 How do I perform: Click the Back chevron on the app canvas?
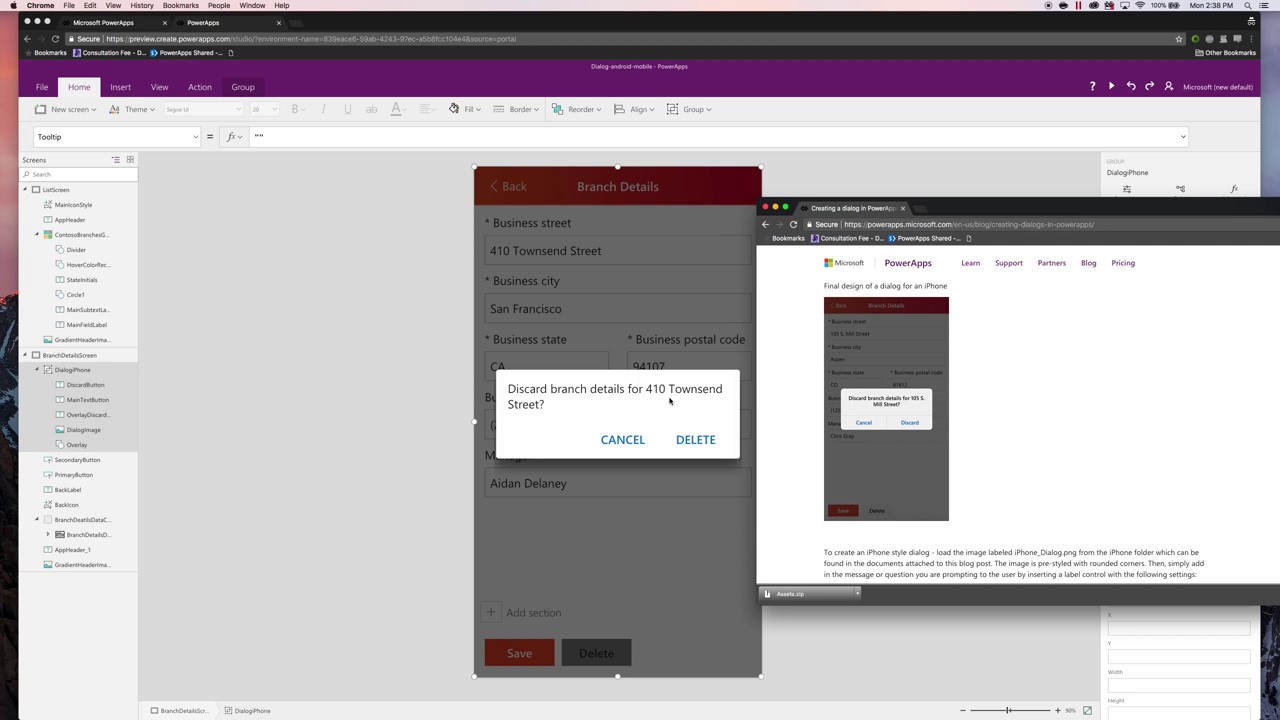tap(494, 186)
